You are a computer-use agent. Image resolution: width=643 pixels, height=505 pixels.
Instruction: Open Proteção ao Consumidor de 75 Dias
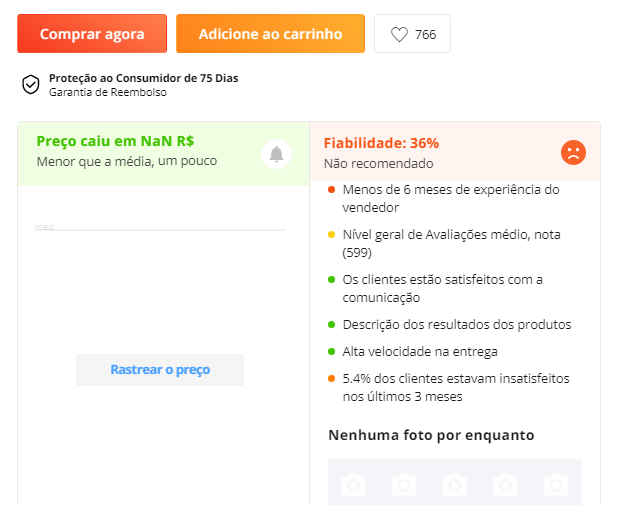point(144,78)
